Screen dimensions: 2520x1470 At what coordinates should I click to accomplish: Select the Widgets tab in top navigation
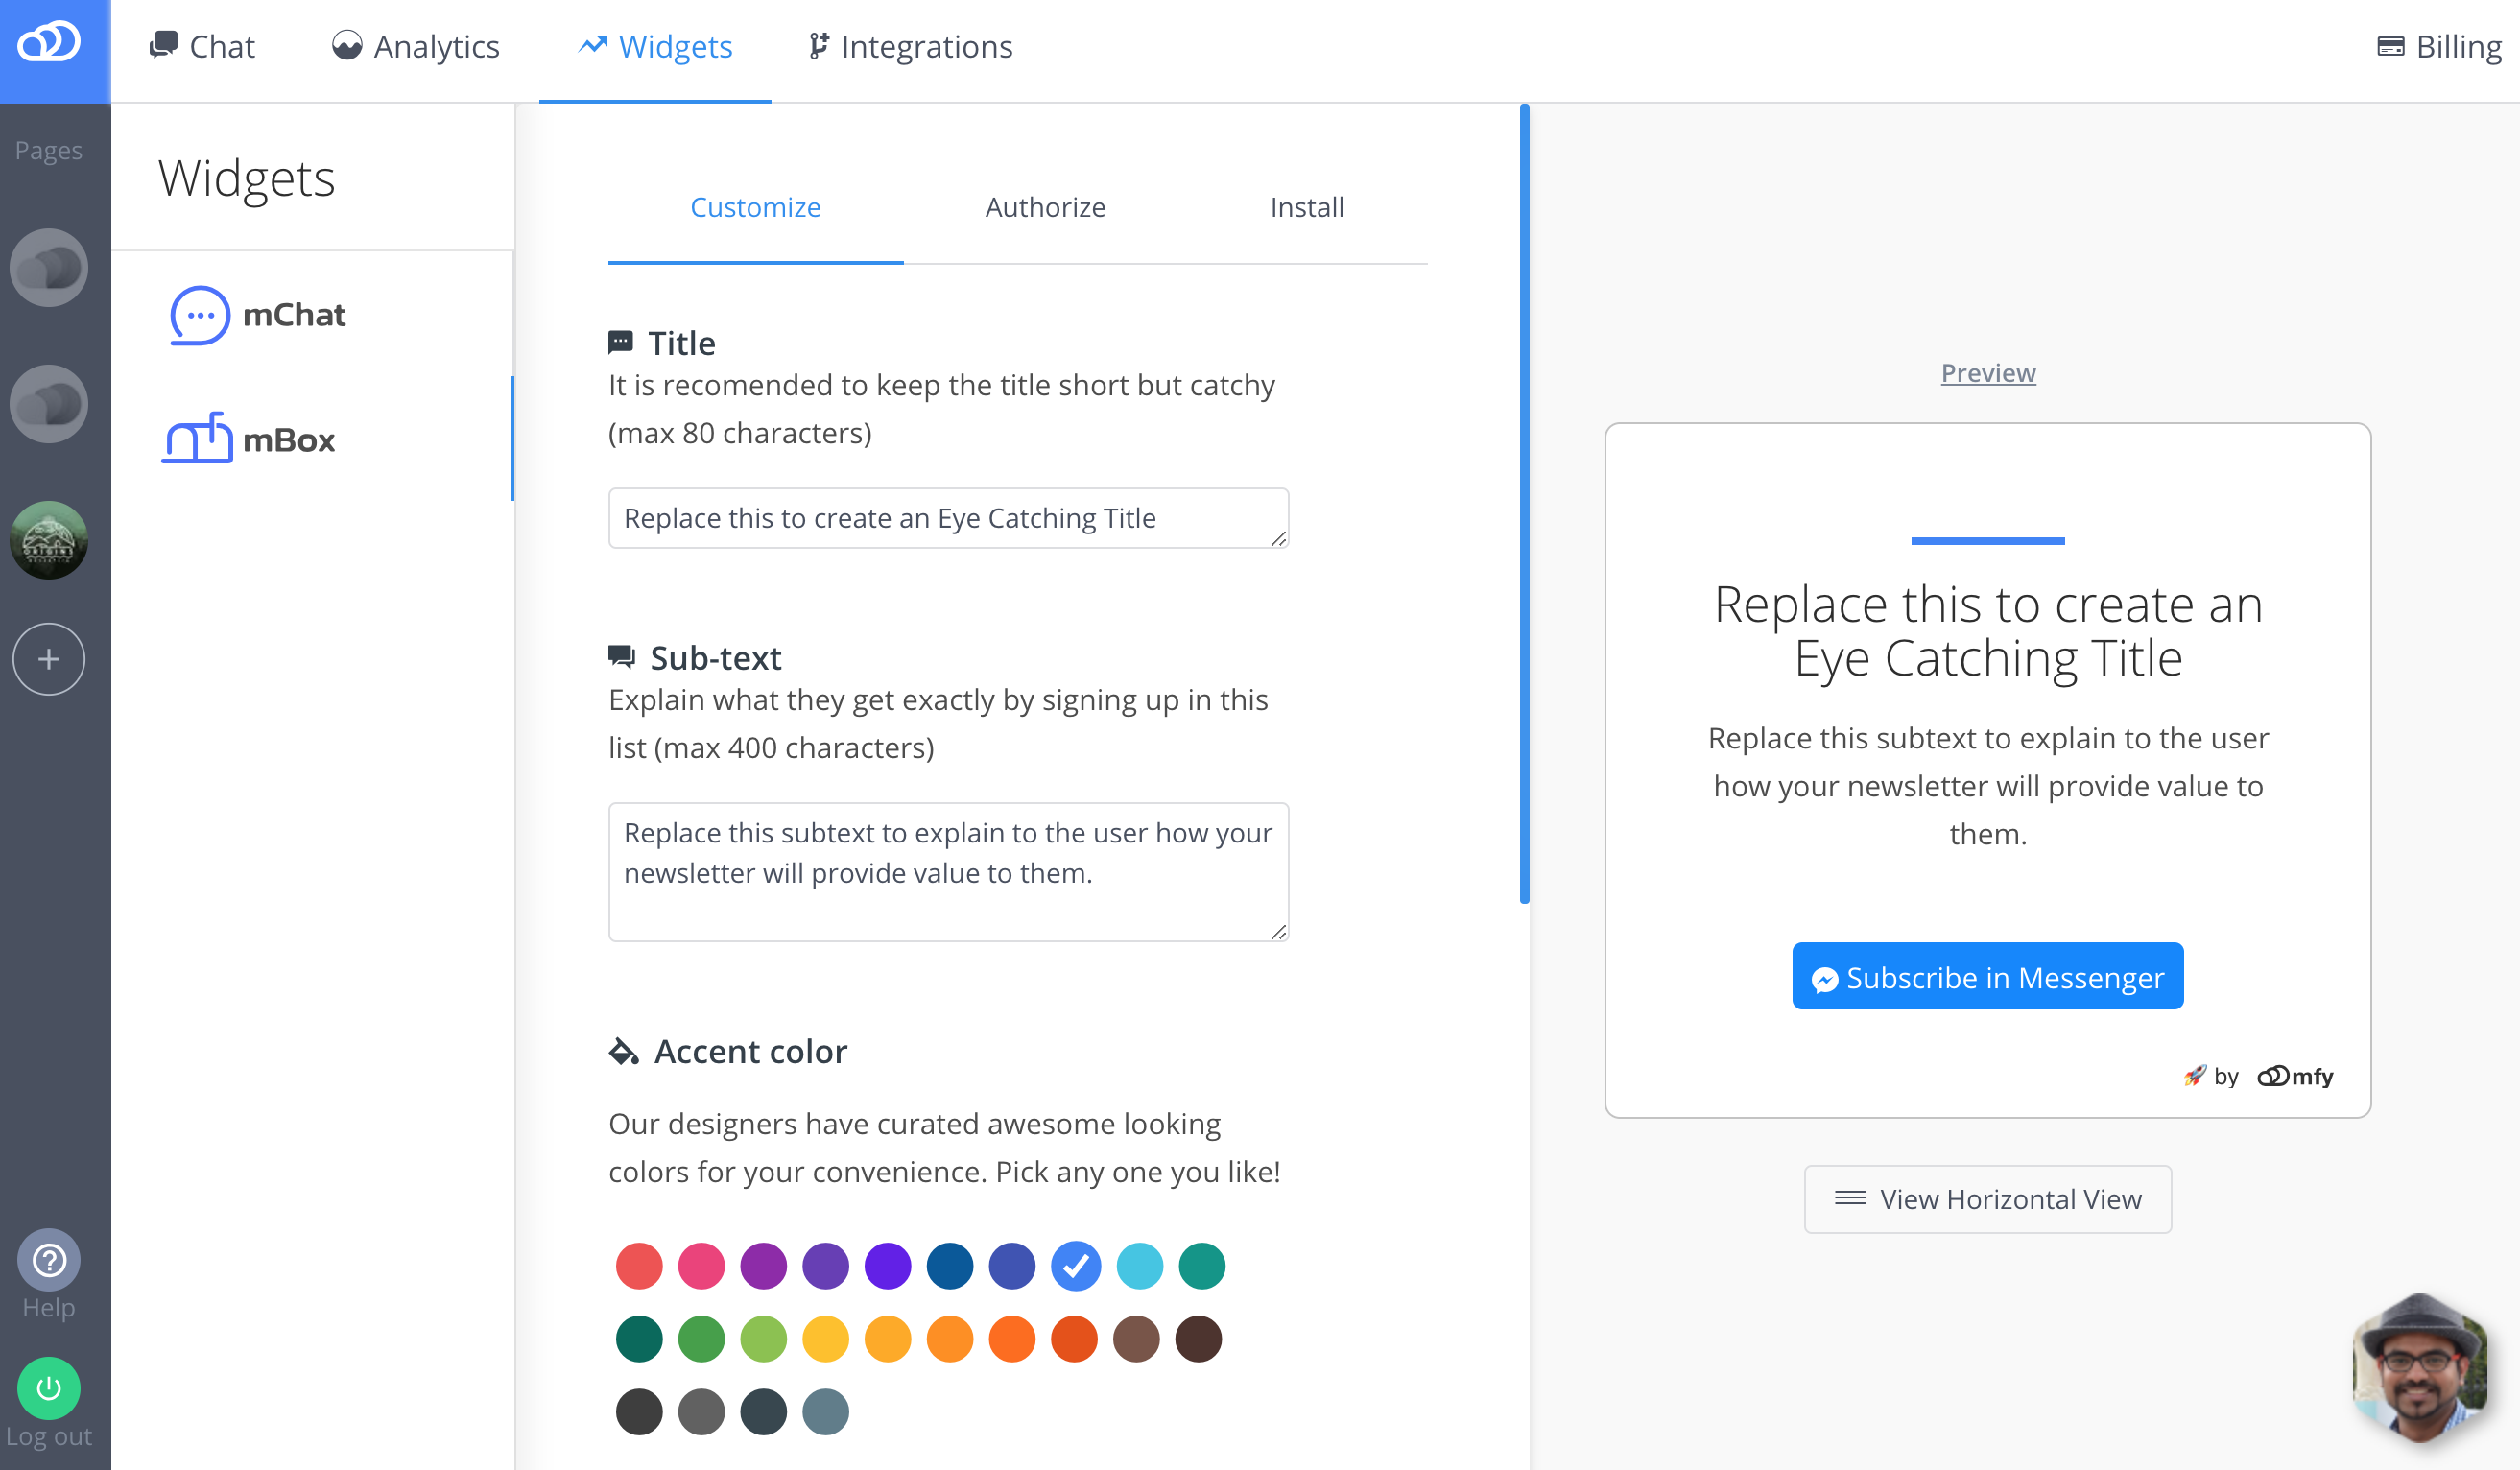point(655,46)
